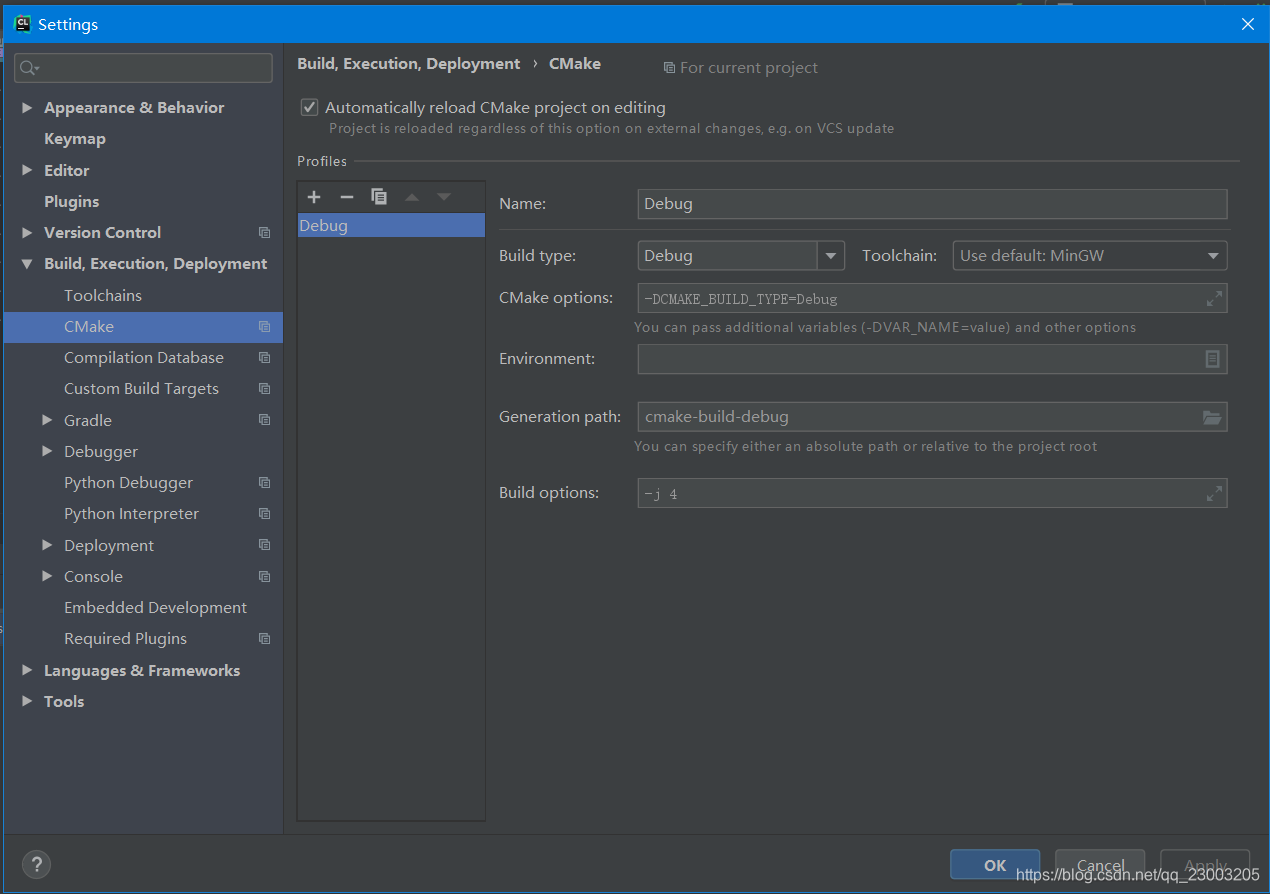Screen dimensions: 1270x894
Task: Click the Apply button
Action: [1205, 865]
